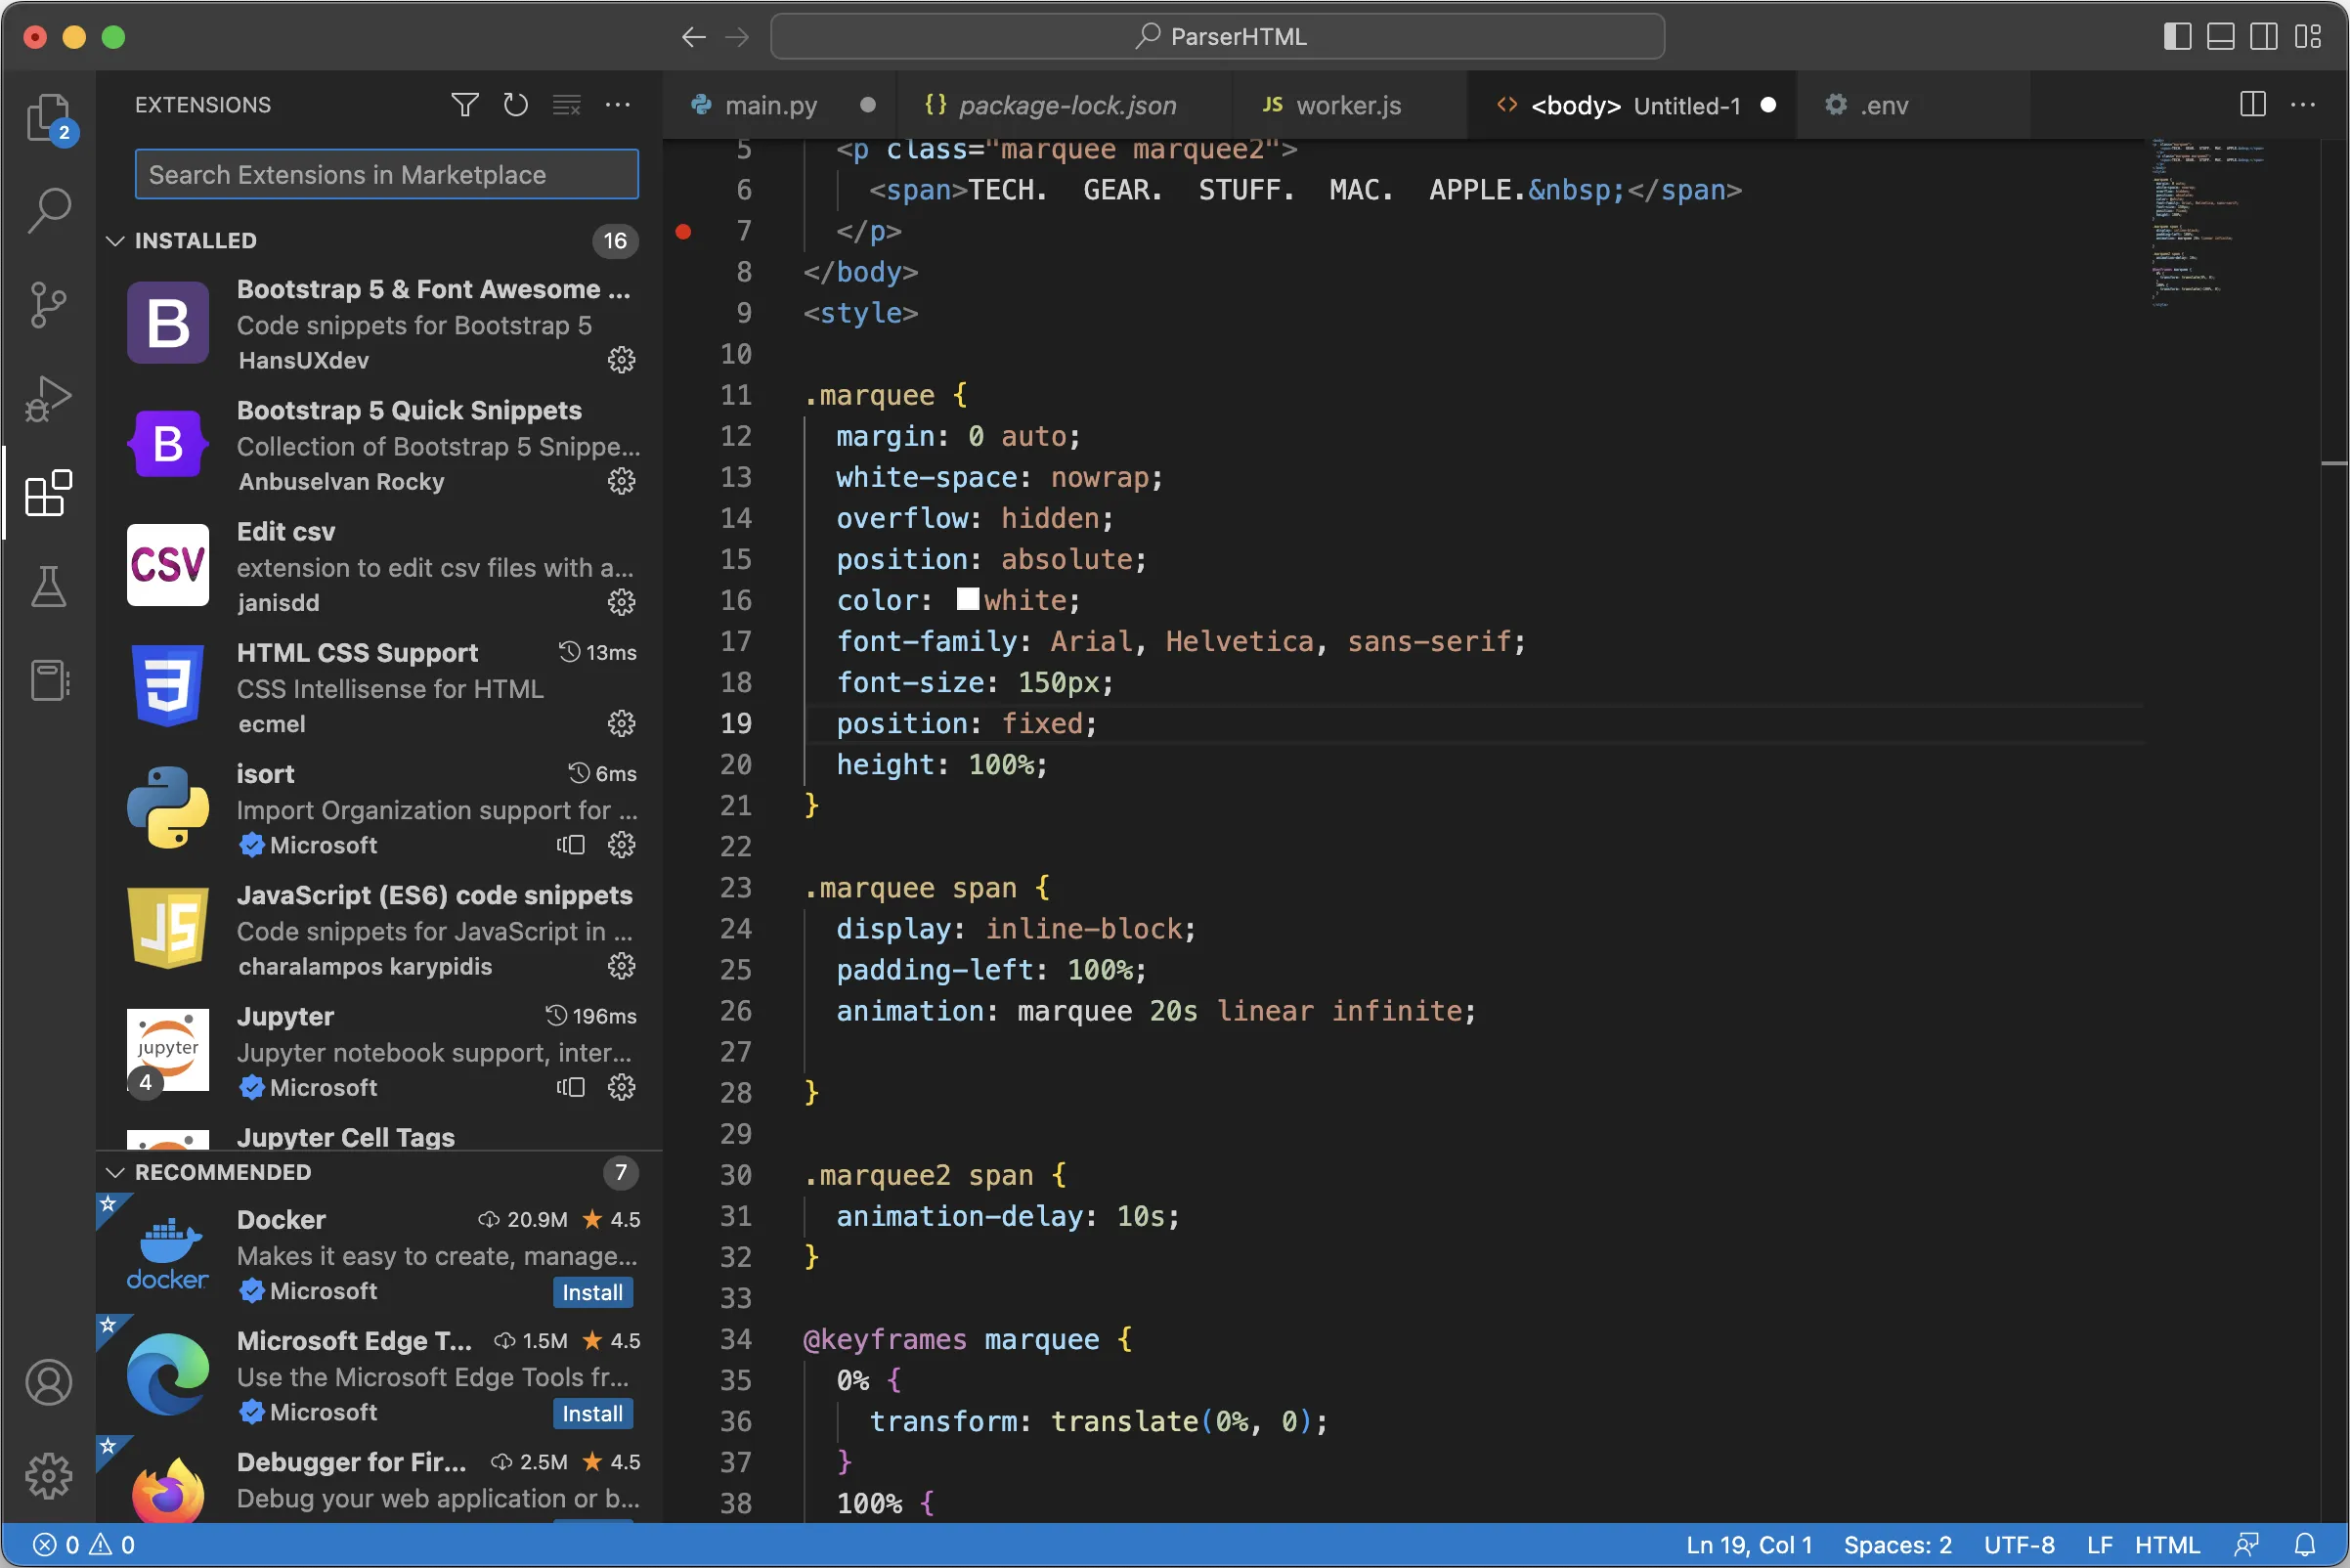
Task: Toggle the primary side bar
Action: point(2177,37)
